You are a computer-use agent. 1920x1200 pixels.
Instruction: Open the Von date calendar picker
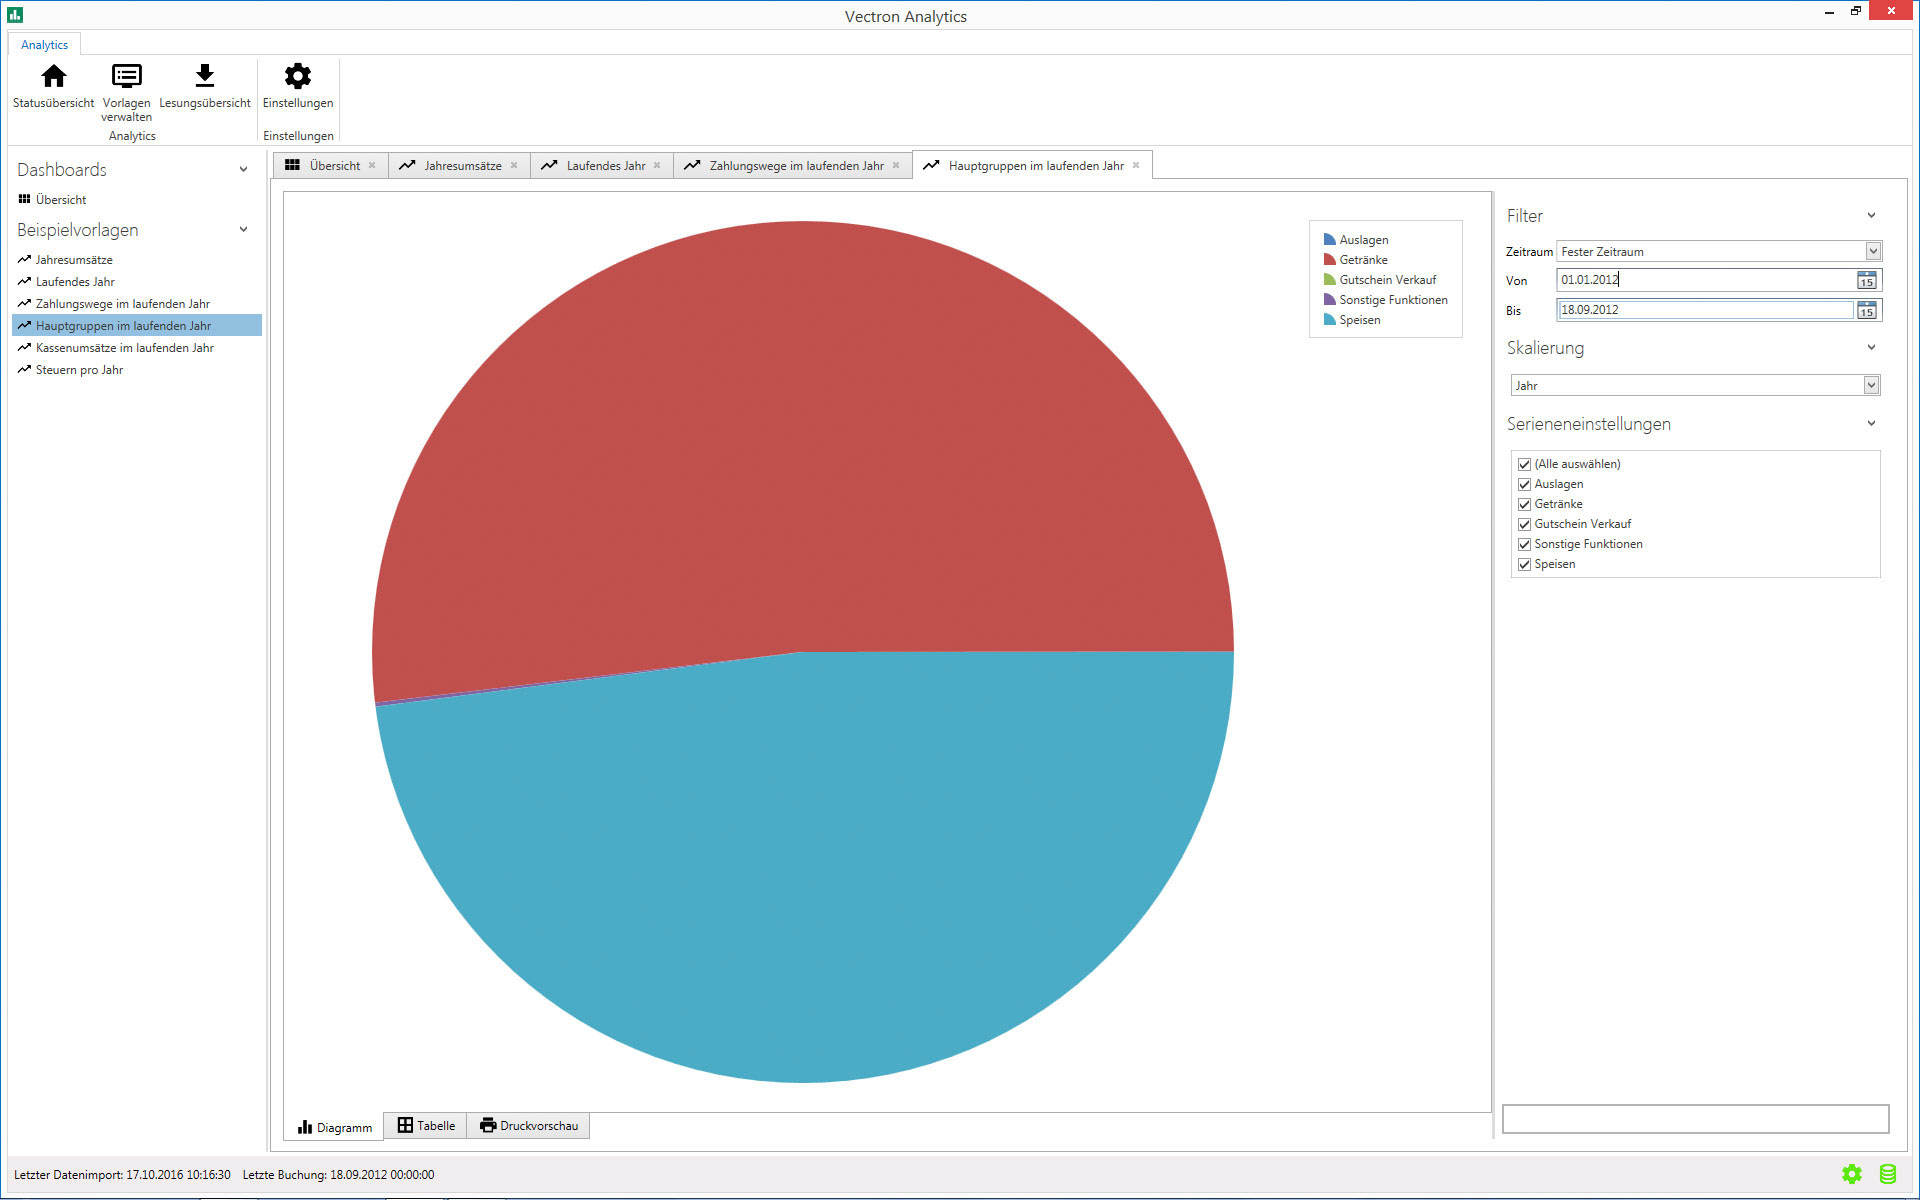click(x=1866, y=281)
